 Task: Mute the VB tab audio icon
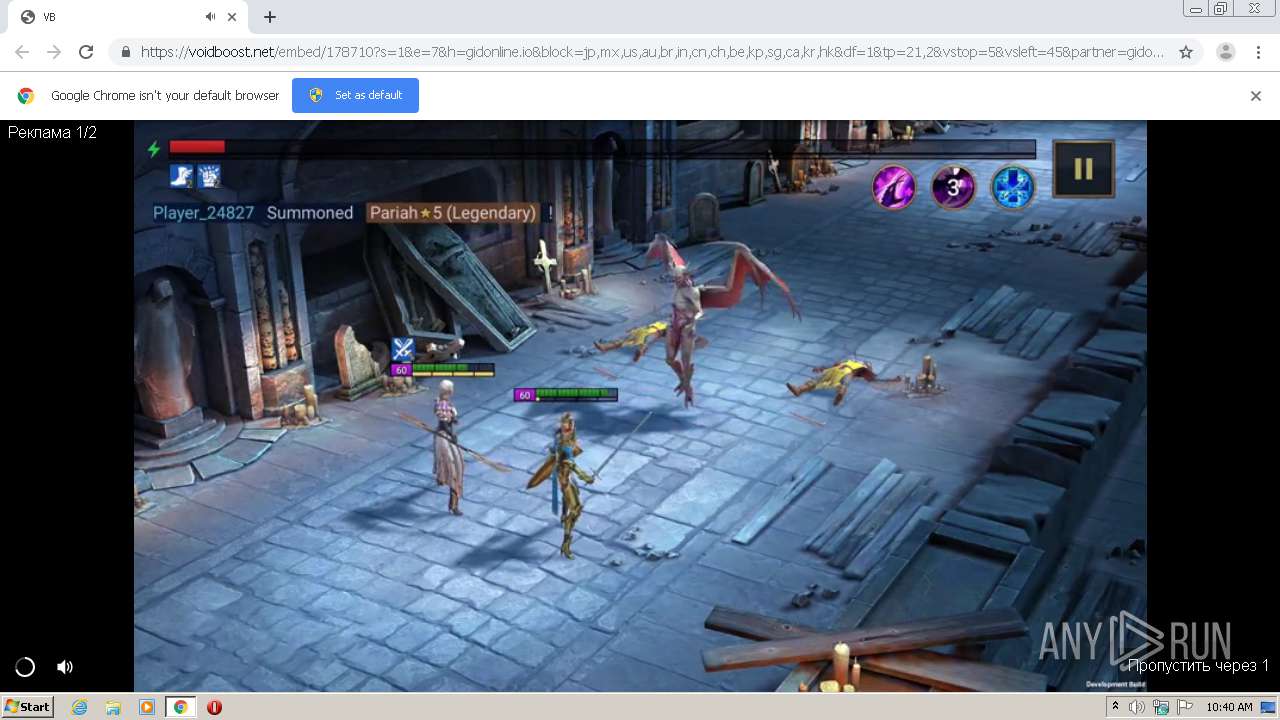point(211,17)
